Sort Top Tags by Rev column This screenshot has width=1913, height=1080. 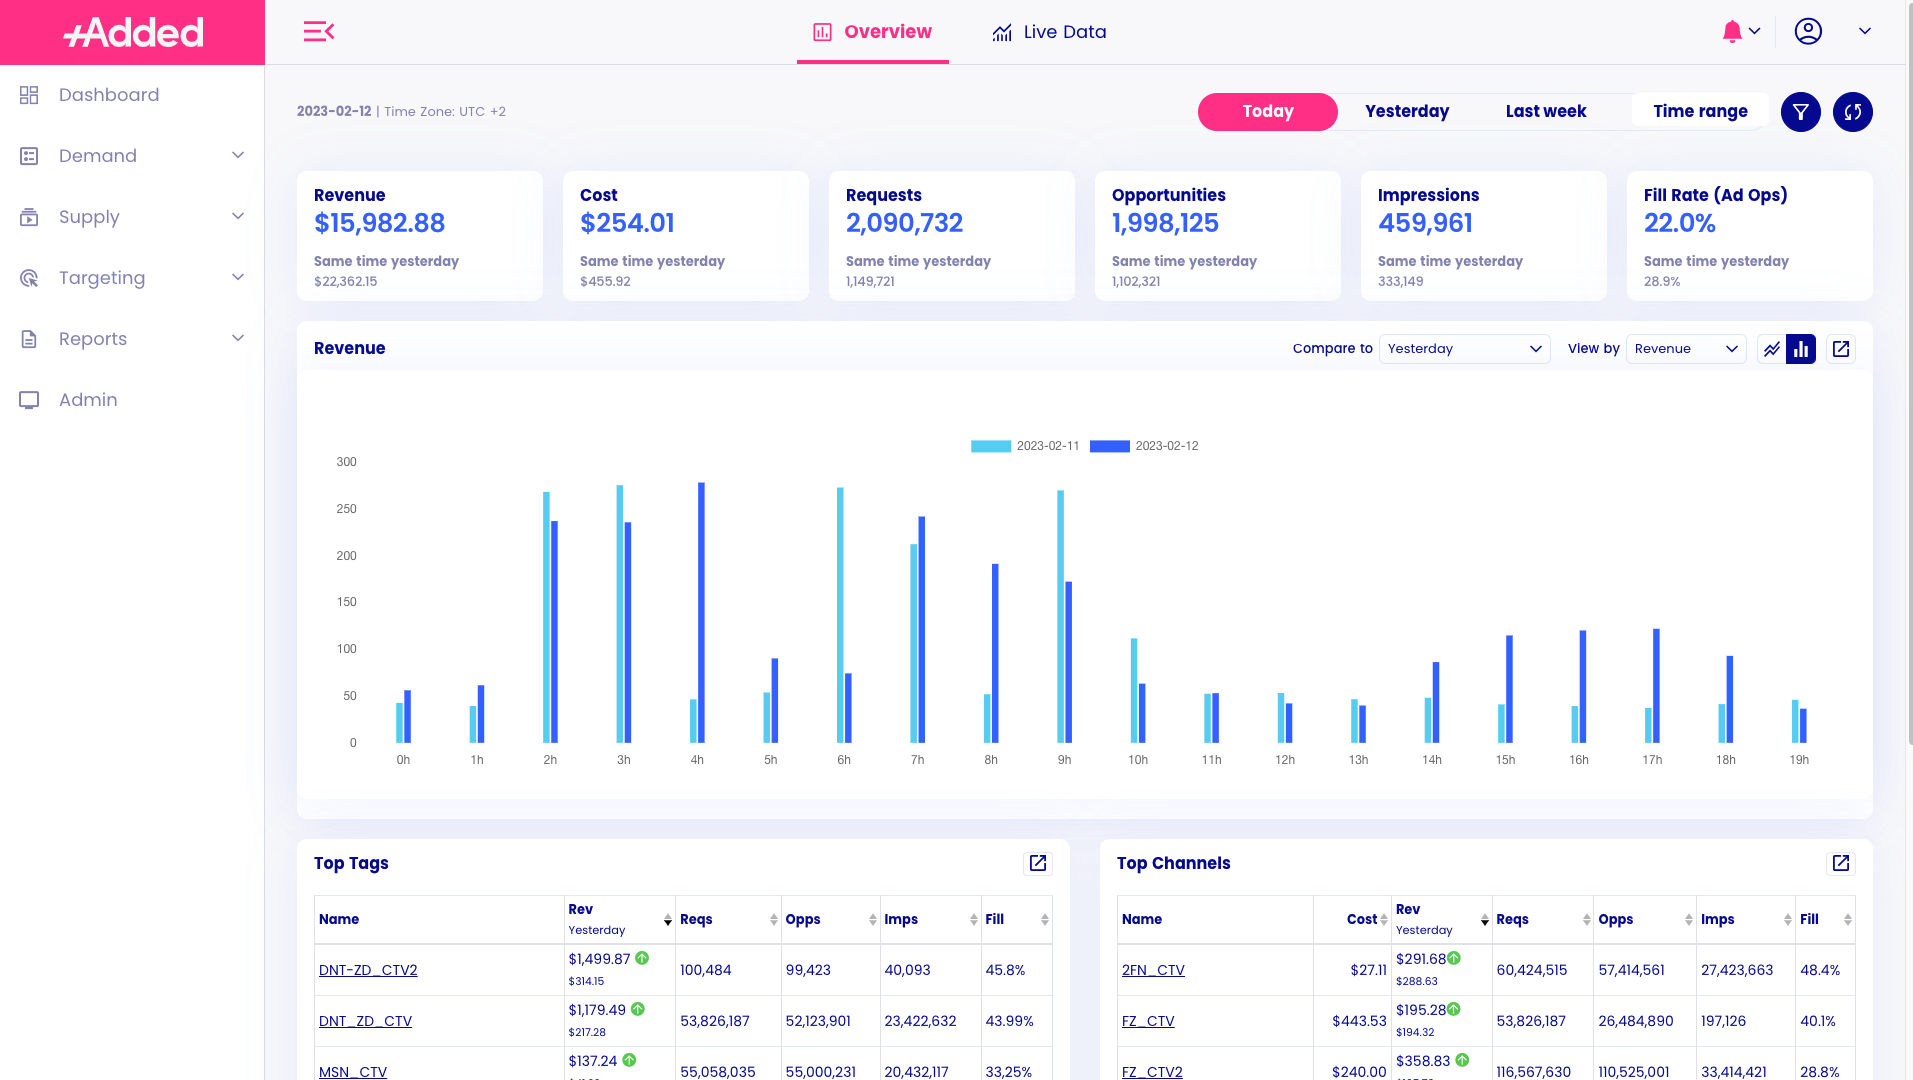pos(668,920)
